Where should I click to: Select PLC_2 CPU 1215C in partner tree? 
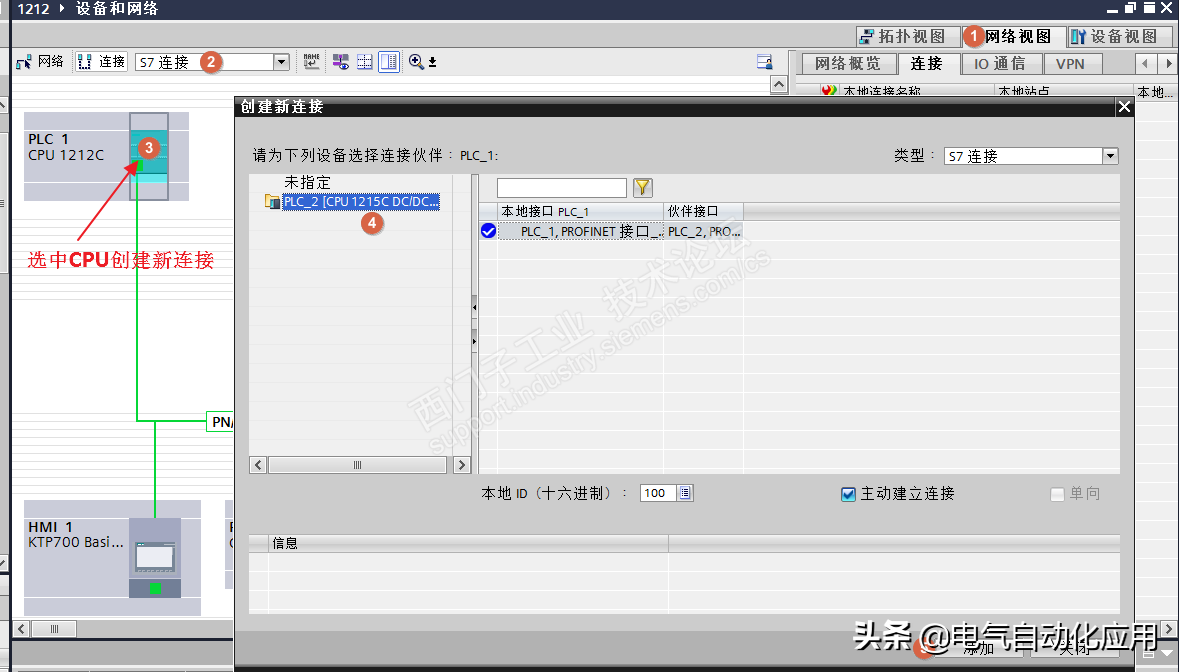360,202
